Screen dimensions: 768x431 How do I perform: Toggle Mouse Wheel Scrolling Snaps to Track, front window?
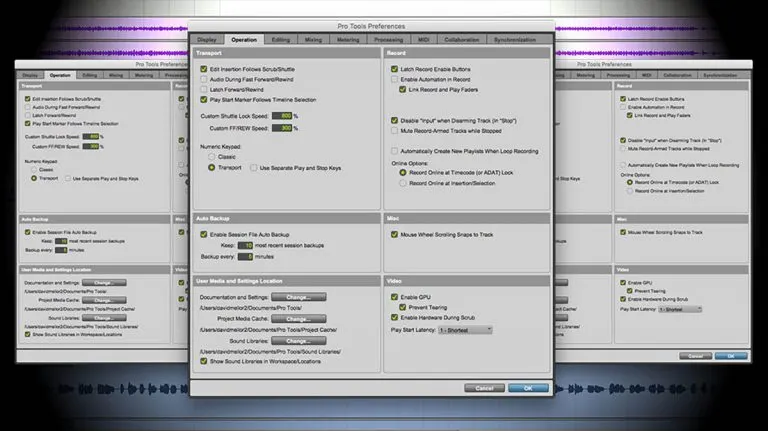pyautogui.click(x=394, y=235)
